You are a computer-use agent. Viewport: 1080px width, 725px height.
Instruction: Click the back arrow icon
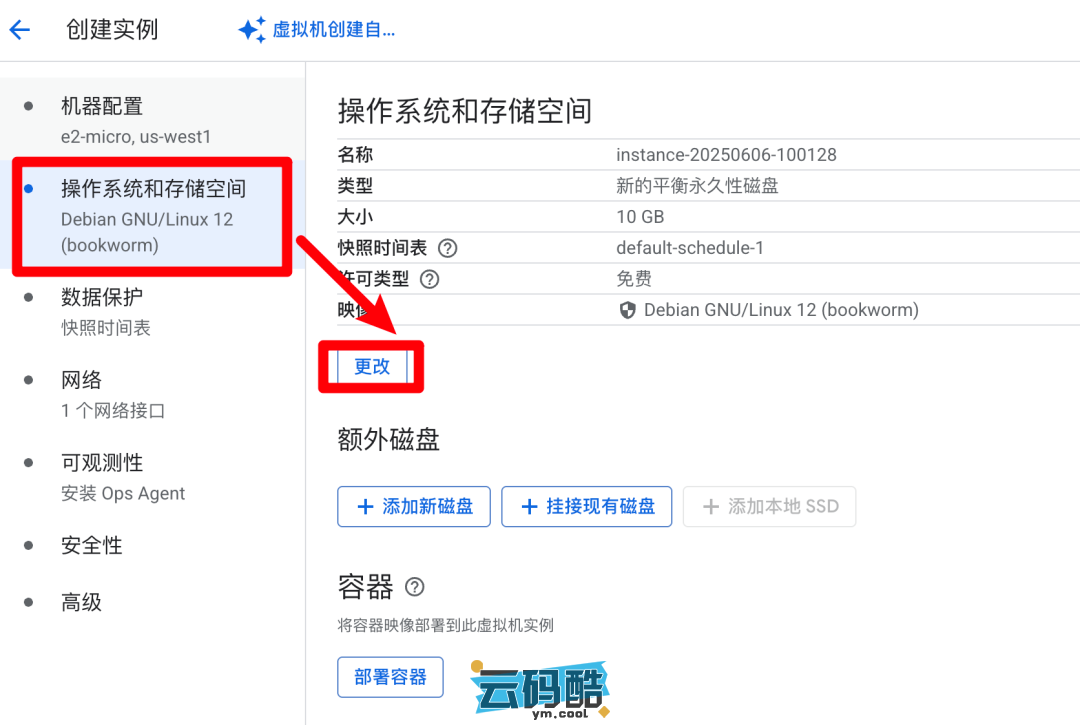click(x=20, y=30)
